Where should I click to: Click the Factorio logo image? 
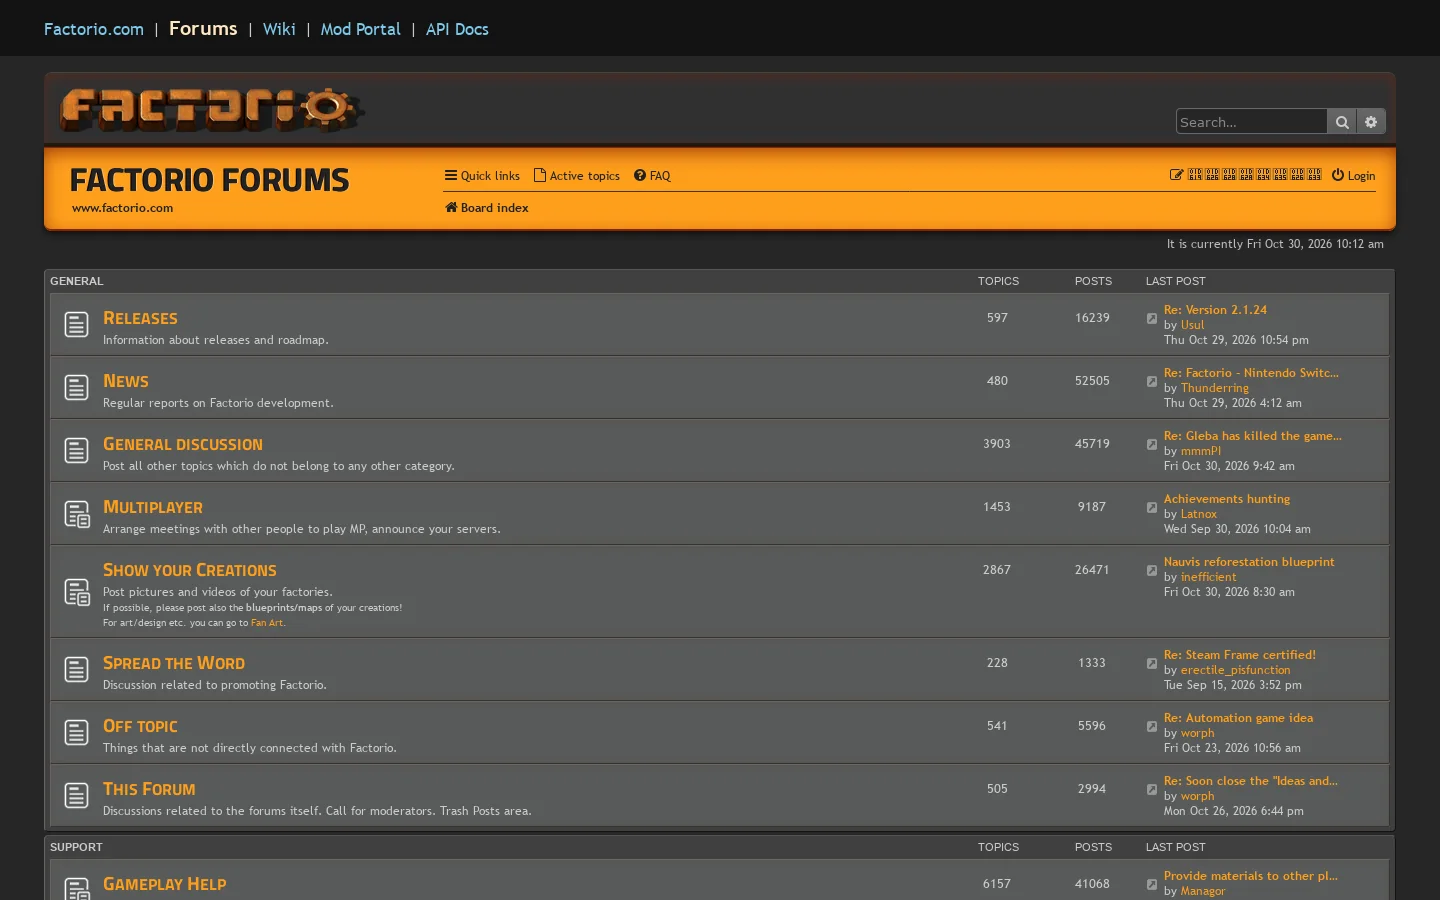coord(211,110)
